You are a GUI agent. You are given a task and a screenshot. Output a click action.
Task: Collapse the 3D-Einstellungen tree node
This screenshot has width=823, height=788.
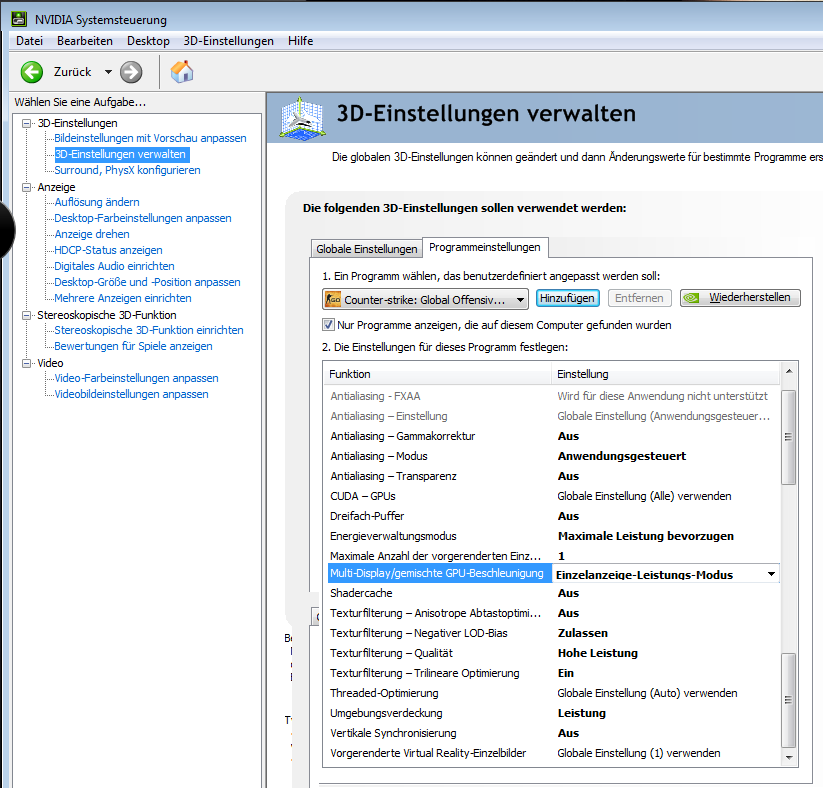click(x=27, y=123)
